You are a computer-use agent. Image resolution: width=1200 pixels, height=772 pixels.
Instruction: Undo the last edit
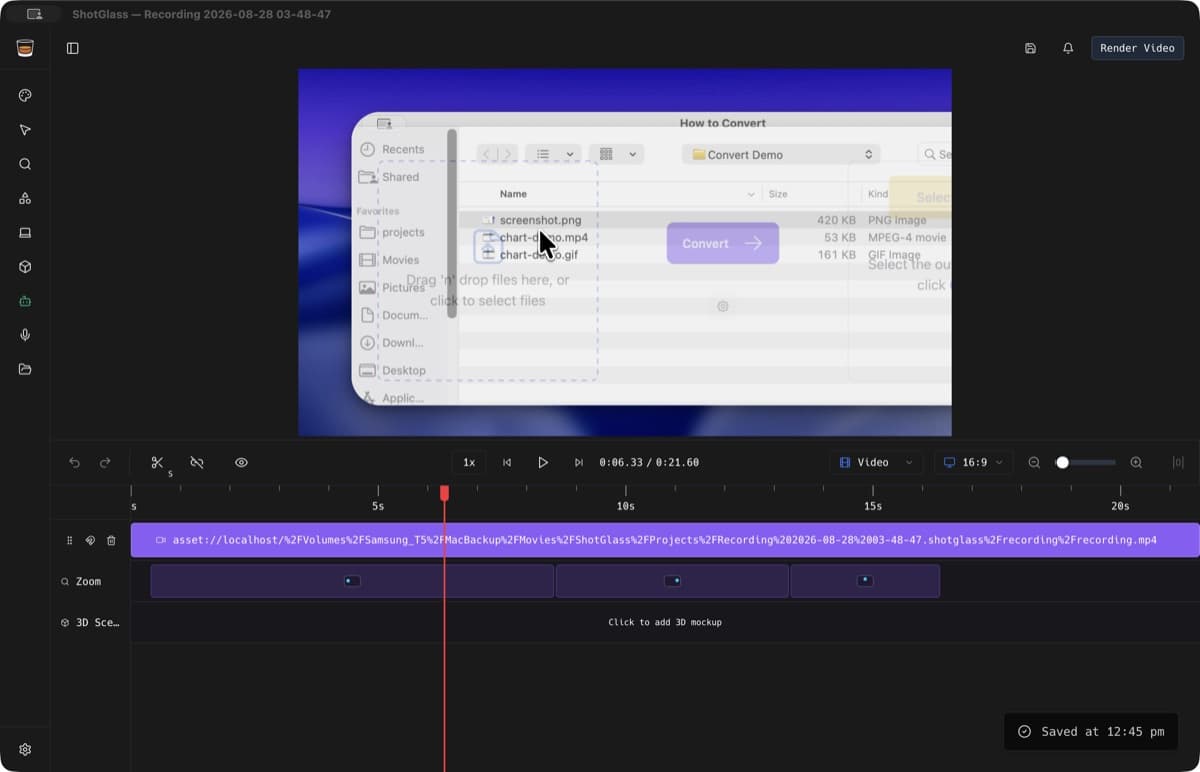coord(74,463)
